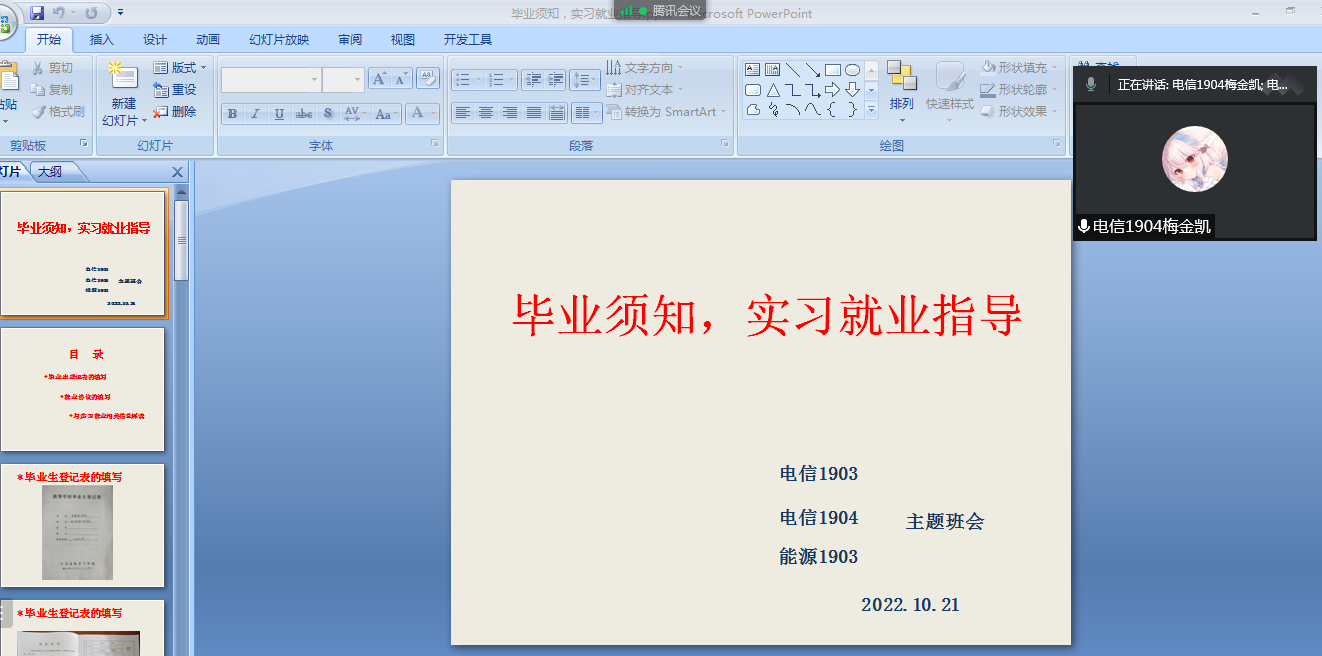The image size is (1322, 656).
Task: Click the Arrange (排列) icon
Action: (x=901, y=78)
